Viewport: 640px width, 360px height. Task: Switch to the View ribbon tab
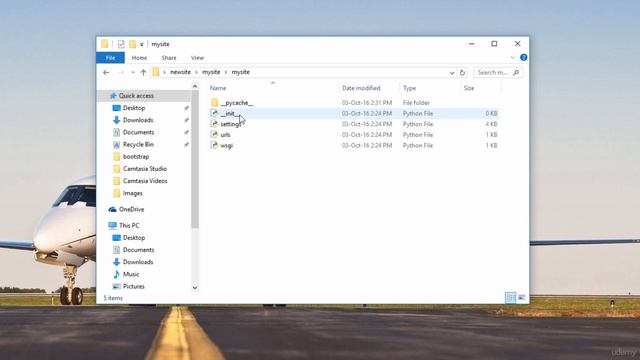tap(197, 58)
